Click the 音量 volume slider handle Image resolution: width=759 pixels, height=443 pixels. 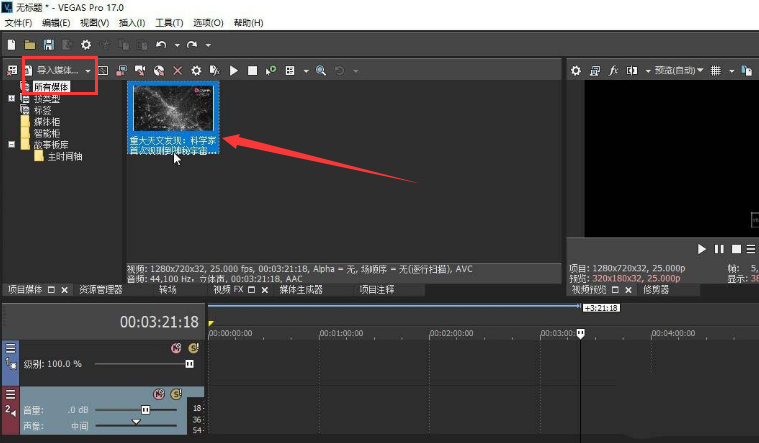(145, 410)
